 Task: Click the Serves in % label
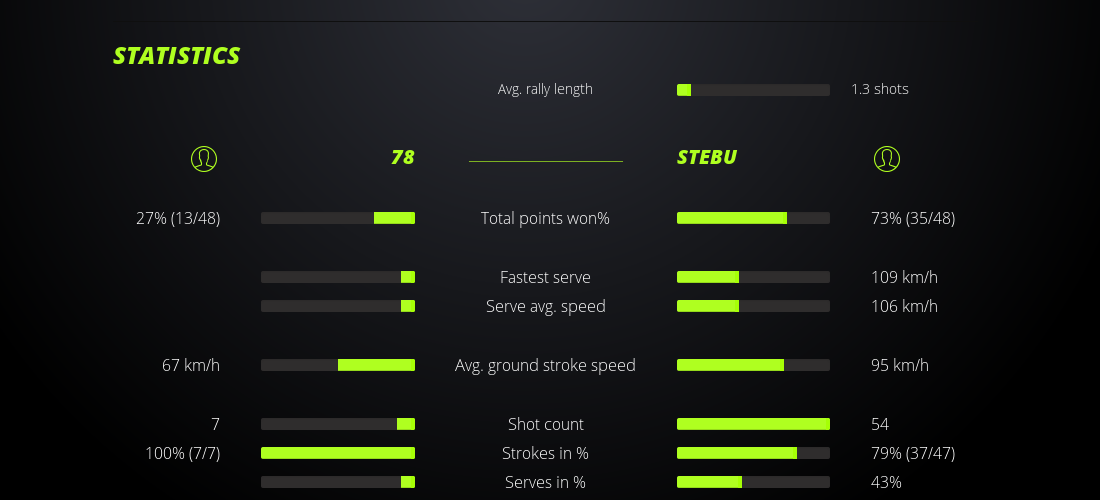[x=546, y=482]
